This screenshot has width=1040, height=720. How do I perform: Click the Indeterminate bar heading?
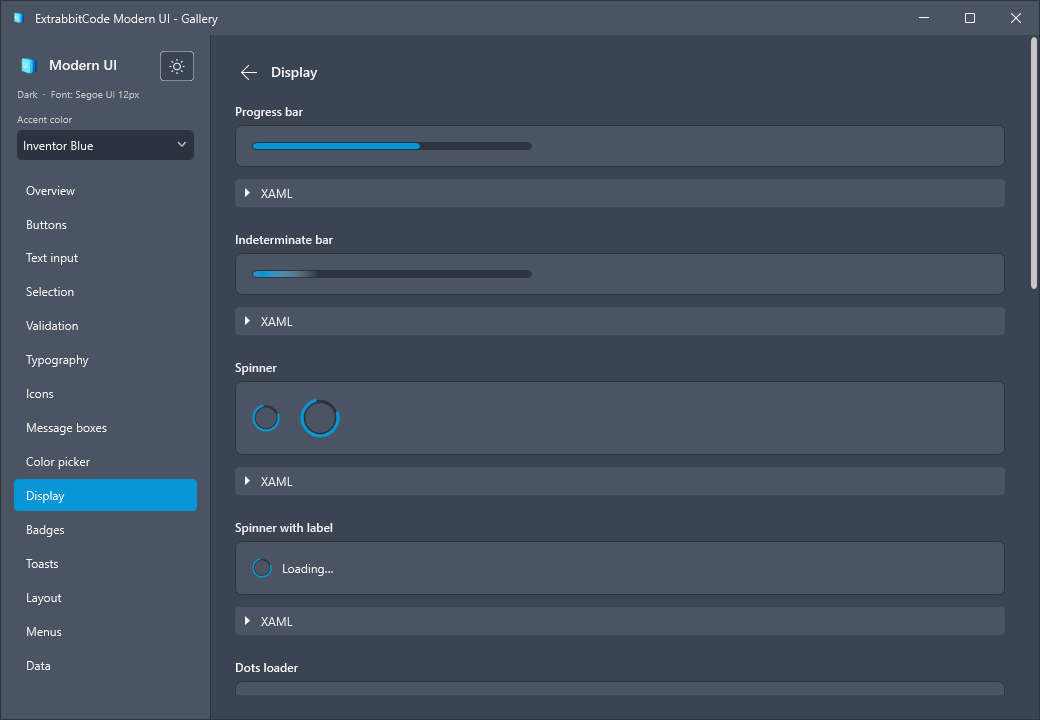tap(284, 240)
